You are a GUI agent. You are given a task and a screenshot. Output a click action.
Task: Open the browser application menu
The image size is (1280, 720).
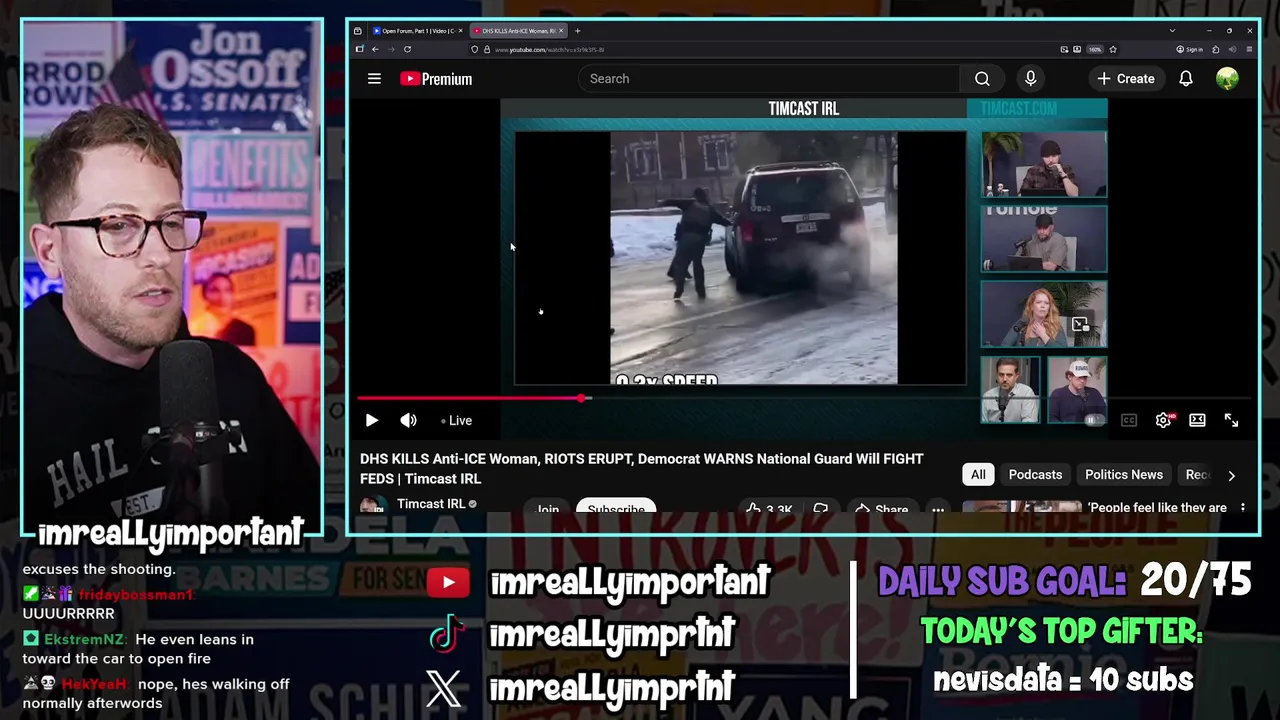tap(1250, 49)
